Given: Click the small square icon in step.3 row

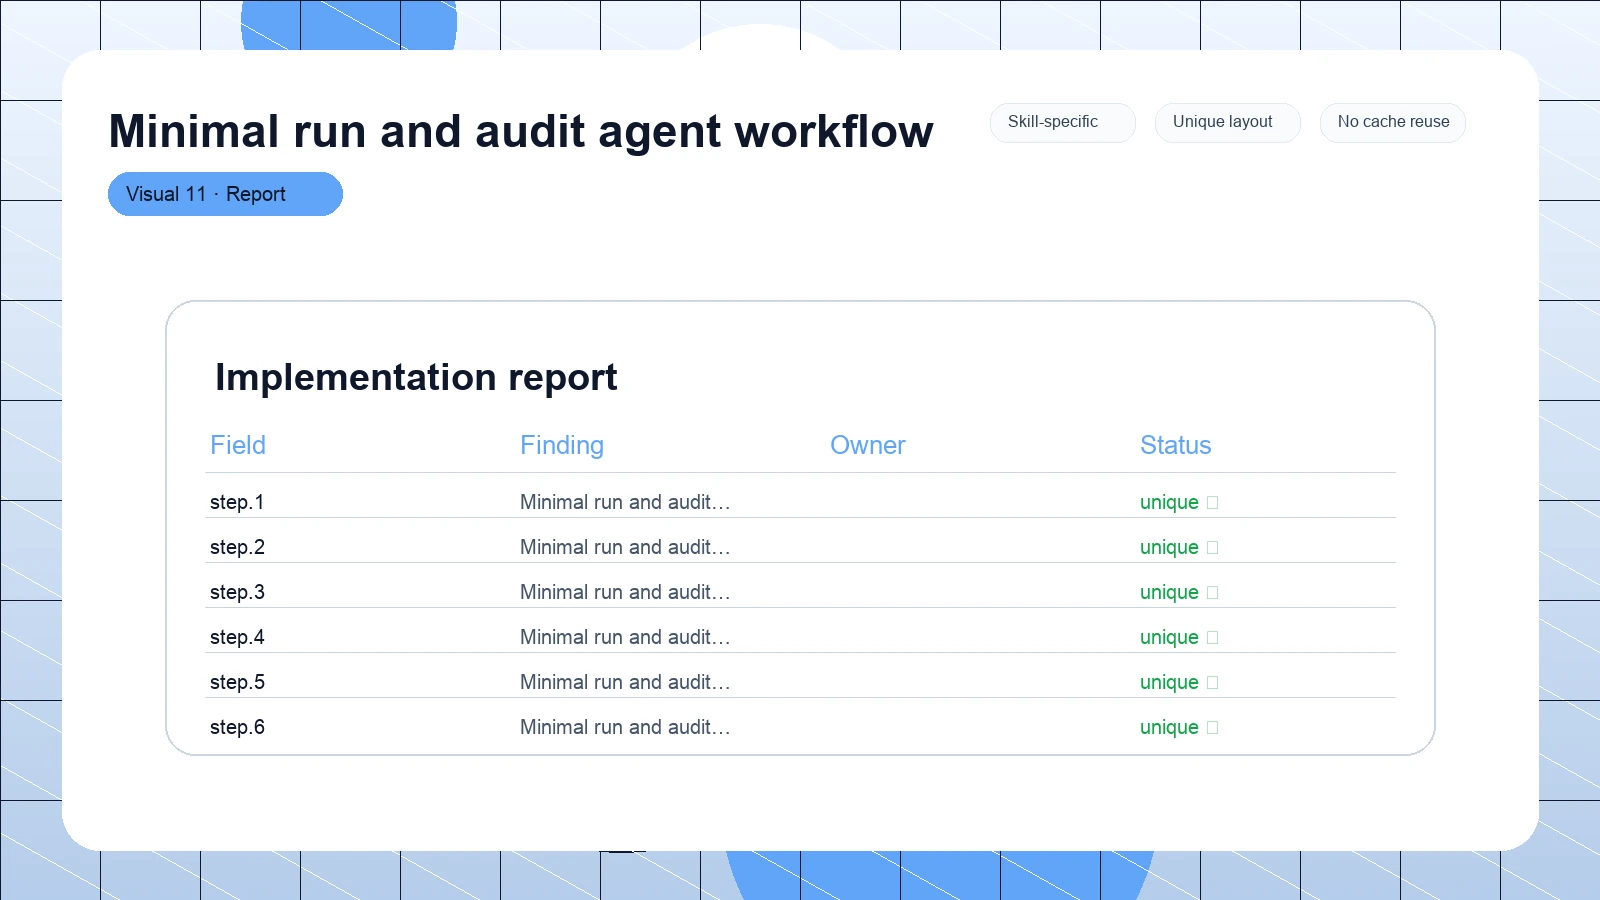Looking at the screenshot, I should tap(1213, 593).
